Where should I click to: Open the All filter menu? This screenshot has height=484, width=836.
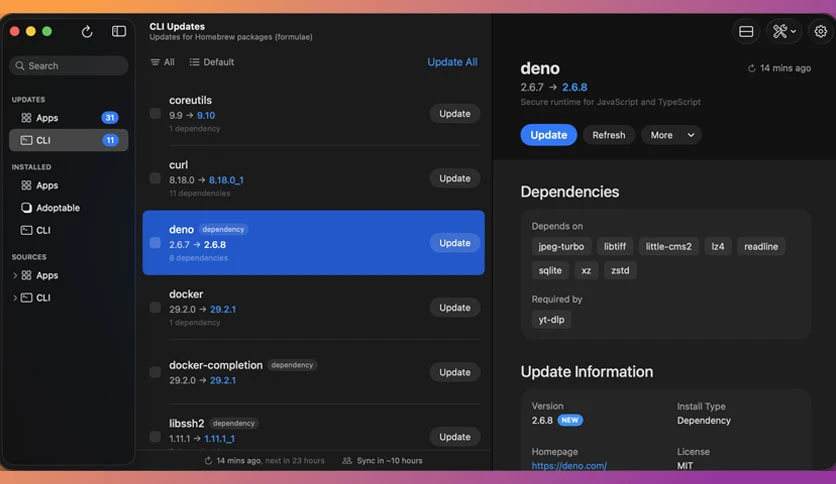pos(163,62)
